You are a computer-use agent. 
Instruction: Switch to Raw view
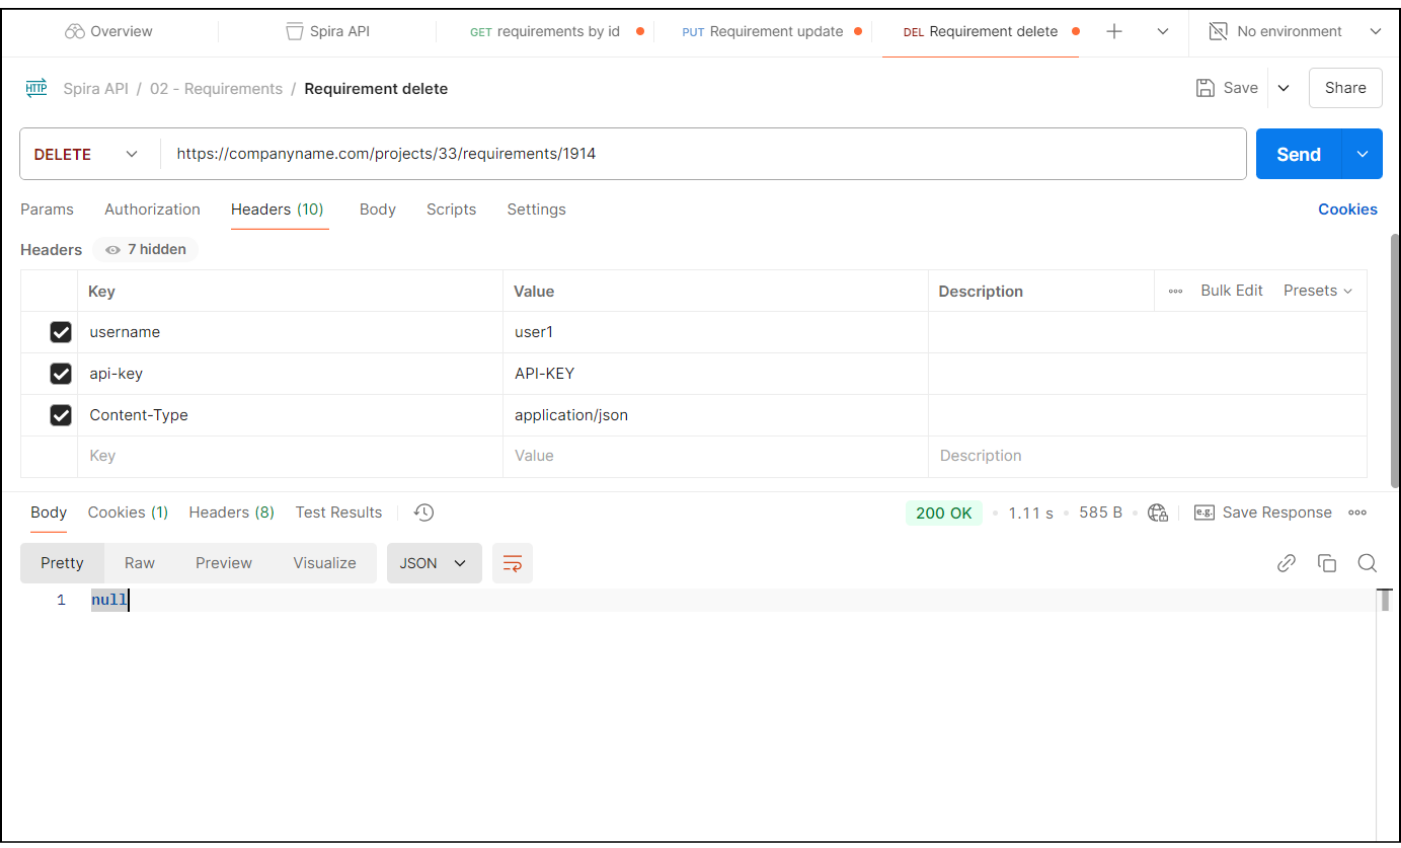click(139, 563)
